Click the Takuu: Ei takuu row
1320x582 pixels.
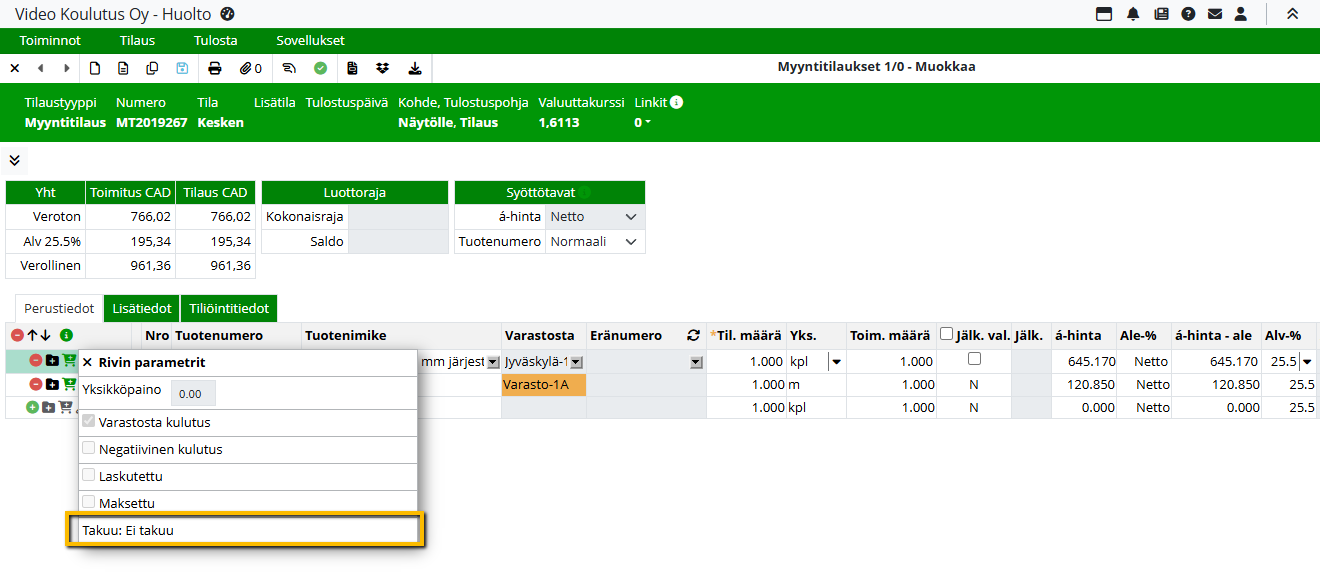(246, 530)
